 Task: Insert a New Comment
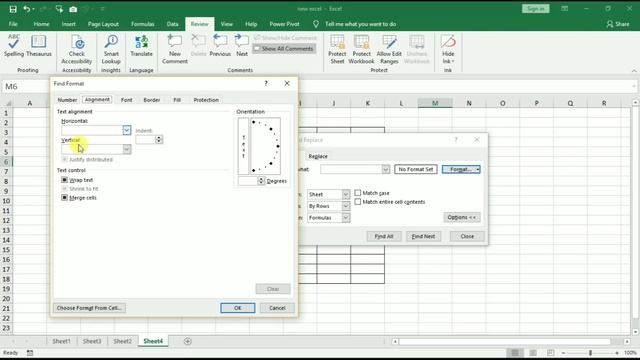coord(175,49)
